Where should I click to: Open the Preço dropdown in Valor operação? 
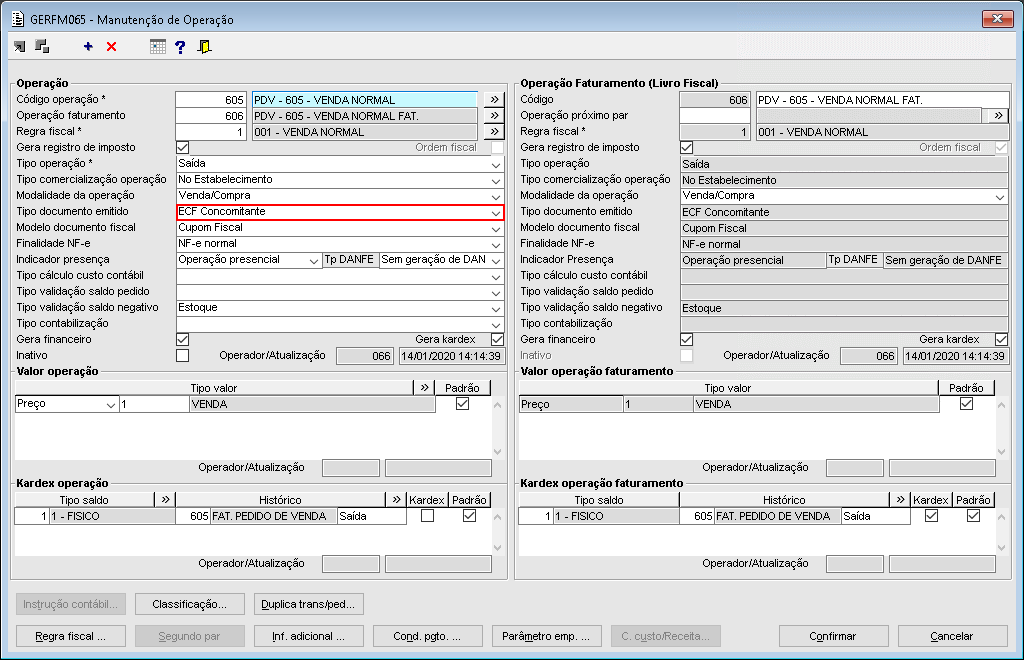click(111, 404)
